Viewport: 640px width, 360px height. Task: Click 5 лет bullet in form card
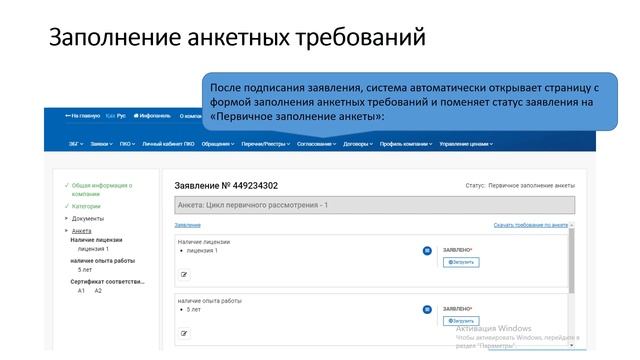pos(193,310)
